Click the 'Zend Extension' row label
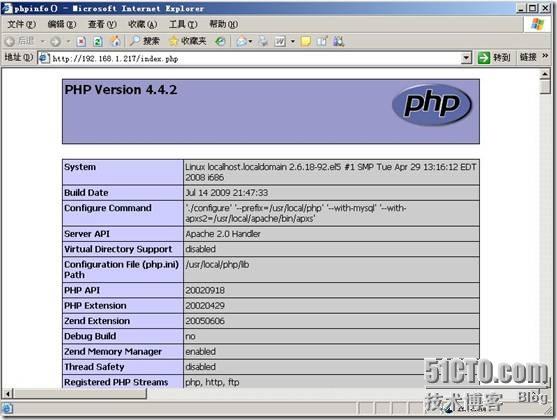 [97, 321]
